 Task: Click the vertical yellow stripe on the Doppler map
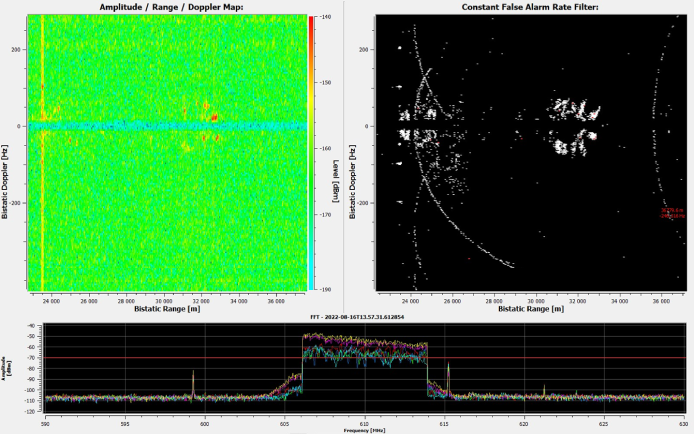coord(42,200)
